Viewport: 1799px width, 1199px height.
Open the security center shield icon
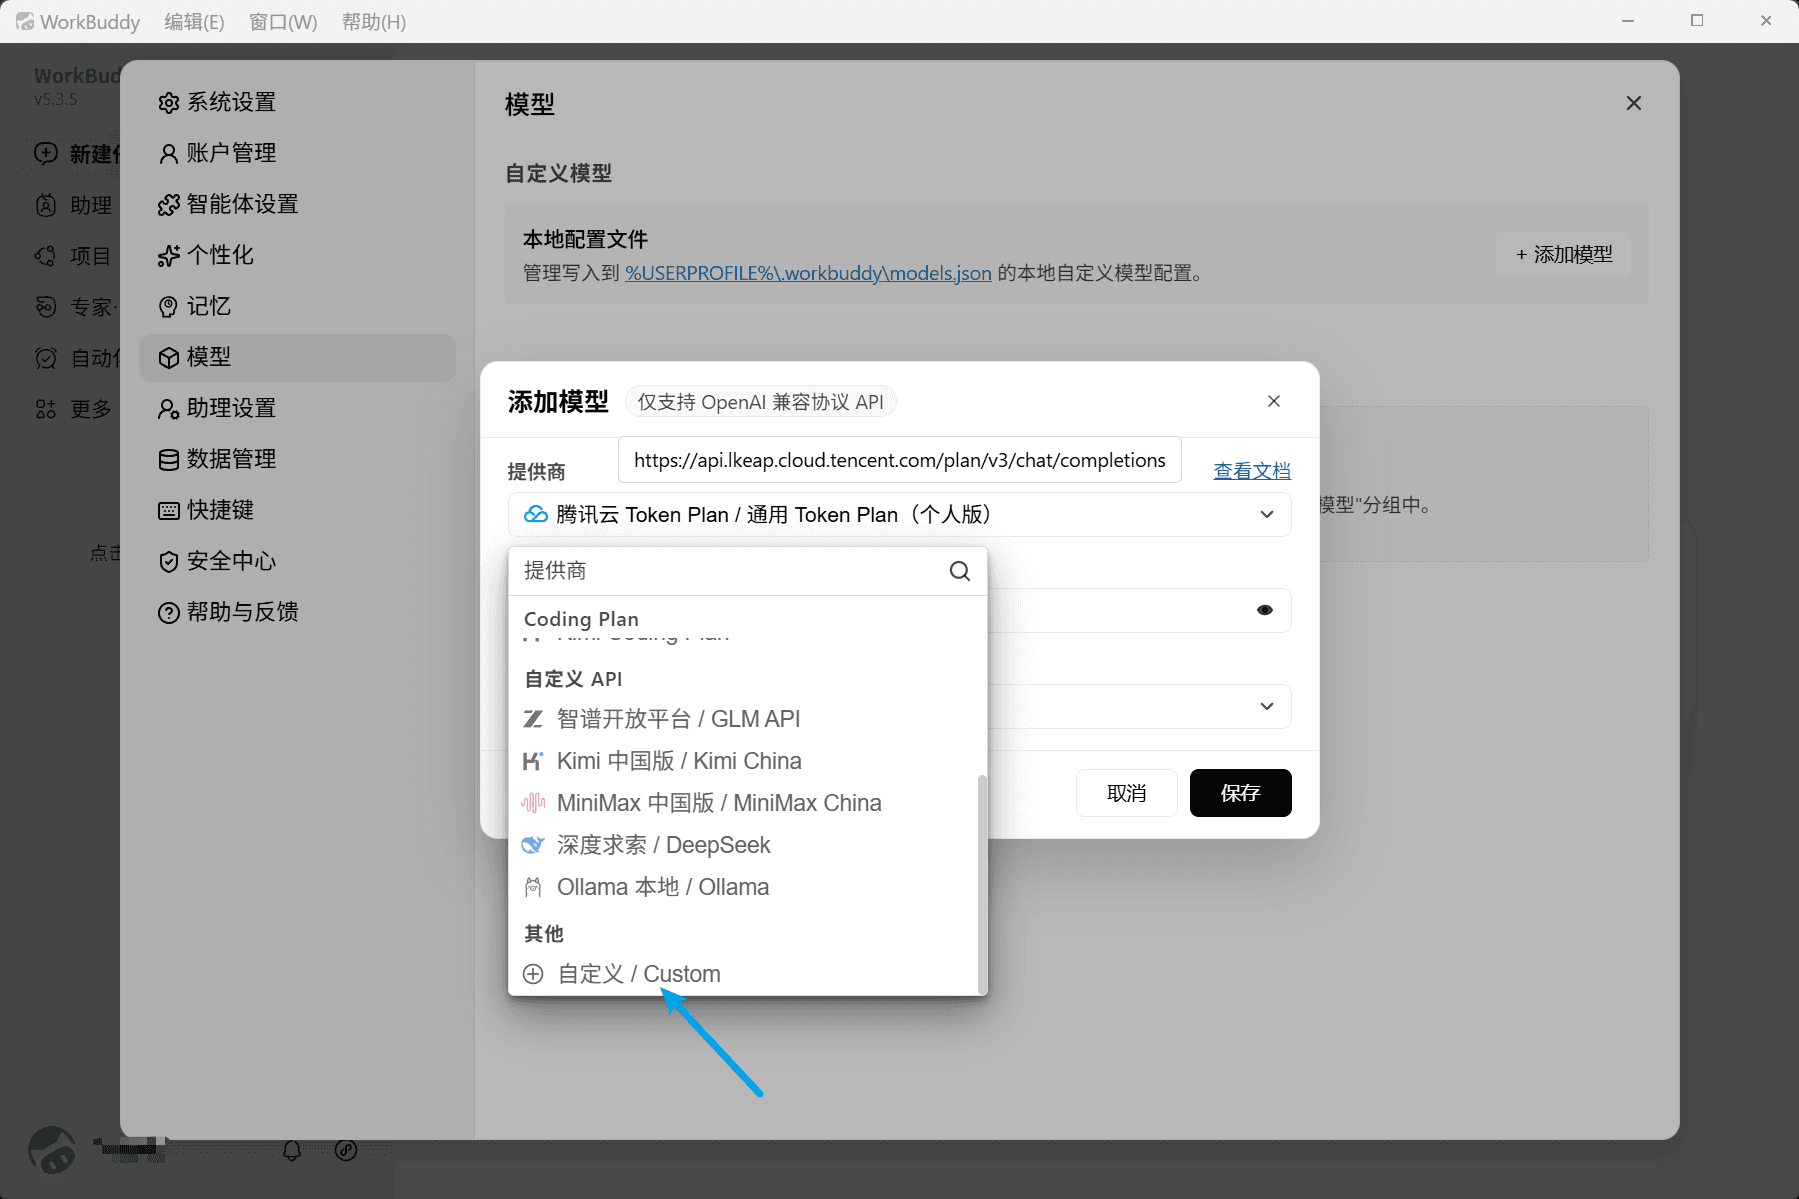click(169, 562)
